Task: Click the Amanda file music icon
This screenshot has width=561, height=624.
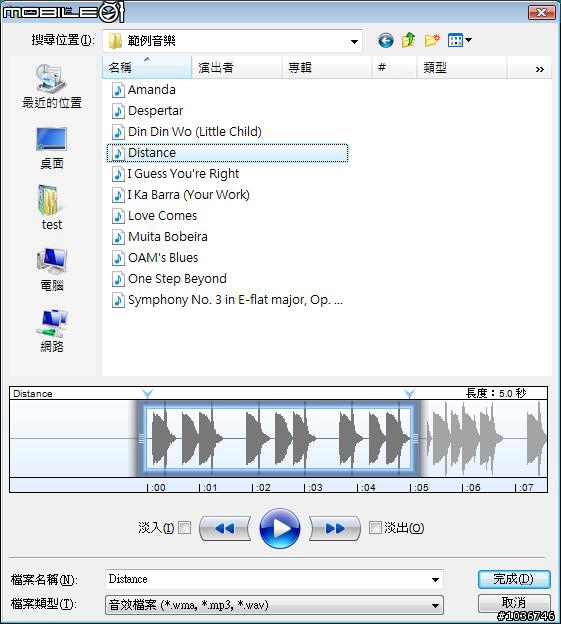Action: coord(118,90)
